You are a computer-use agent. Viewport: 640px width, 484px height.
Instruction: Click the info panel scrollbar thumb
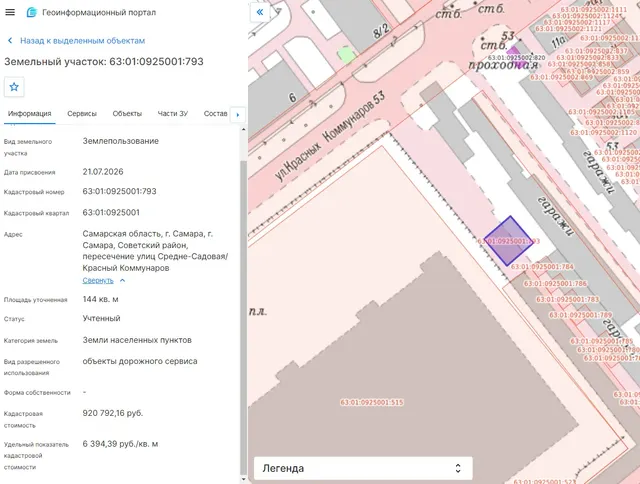point(244,318)
